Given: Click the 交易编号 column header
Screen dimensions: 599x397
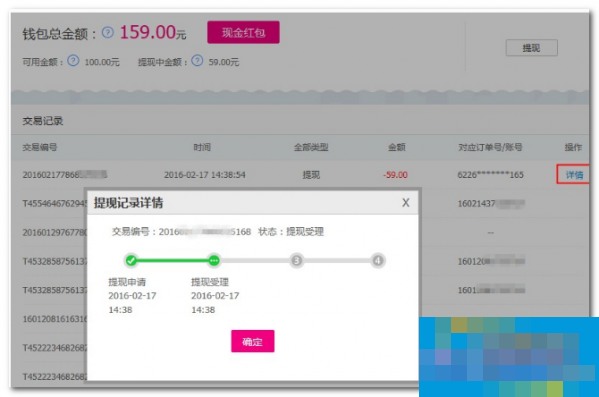Looking at the screenshot, I should click(40, 147).
